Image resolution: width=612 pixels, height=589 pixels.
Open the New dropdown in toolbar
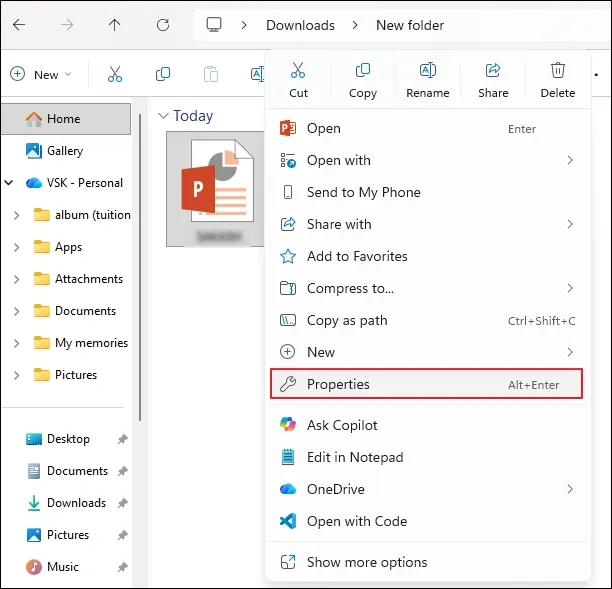(x=41, y=74)
